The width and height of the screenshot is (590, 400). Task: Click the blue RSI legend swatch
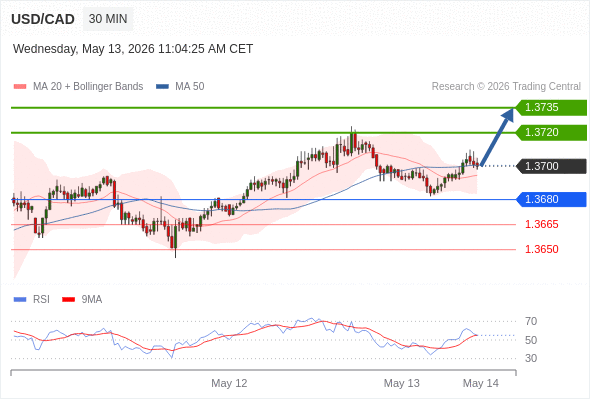[20, 300]
